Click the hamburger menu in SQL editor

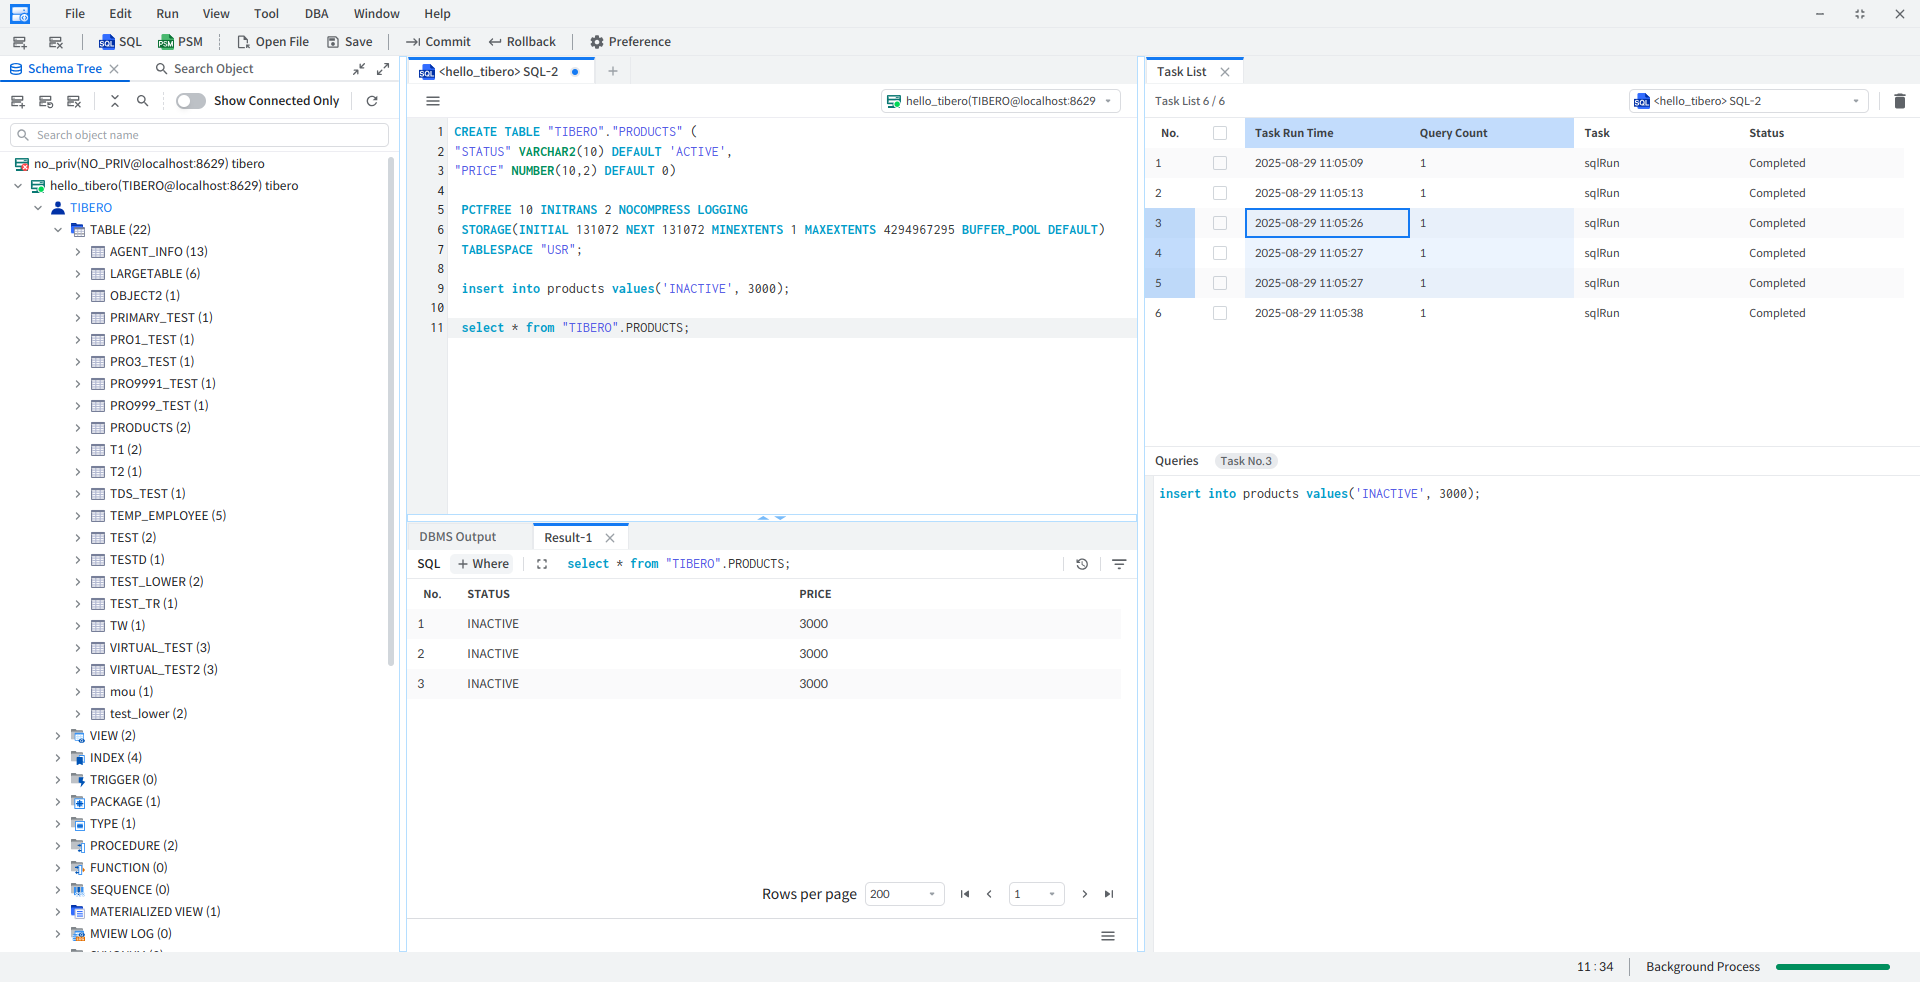click(433, 101)
